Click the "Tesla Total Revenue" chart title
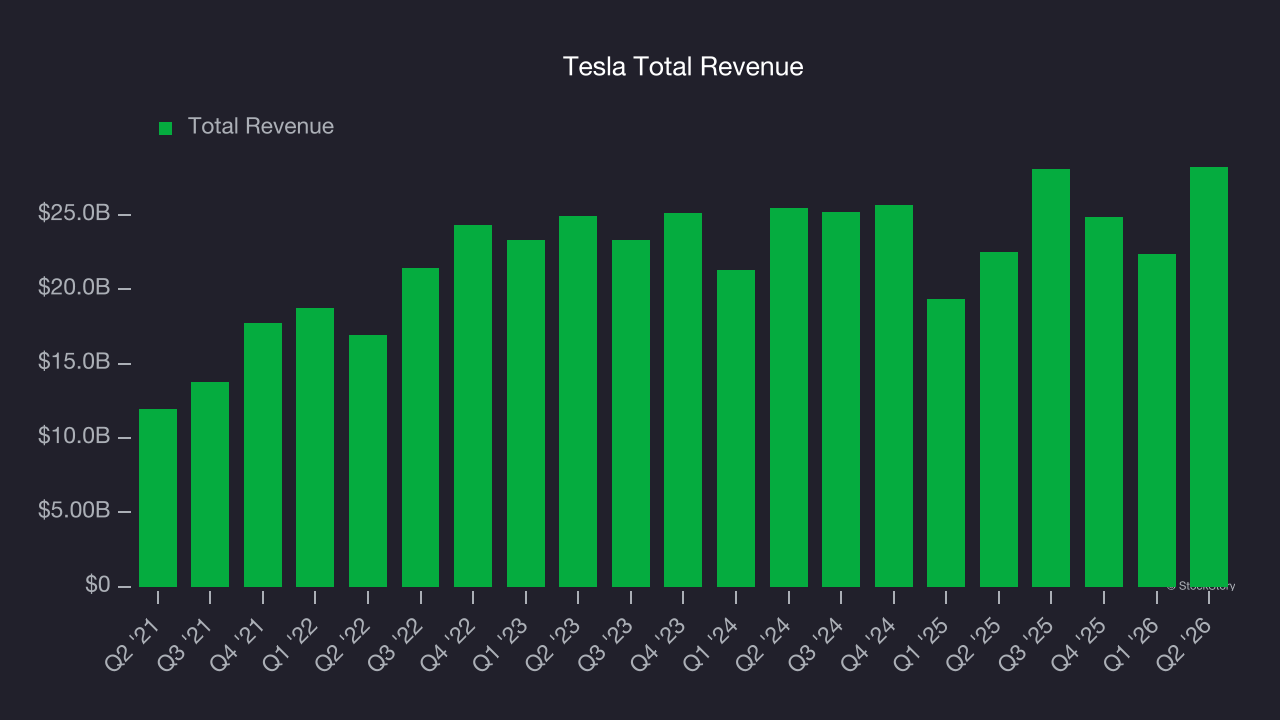1280x720 pixels. point(683,67)
